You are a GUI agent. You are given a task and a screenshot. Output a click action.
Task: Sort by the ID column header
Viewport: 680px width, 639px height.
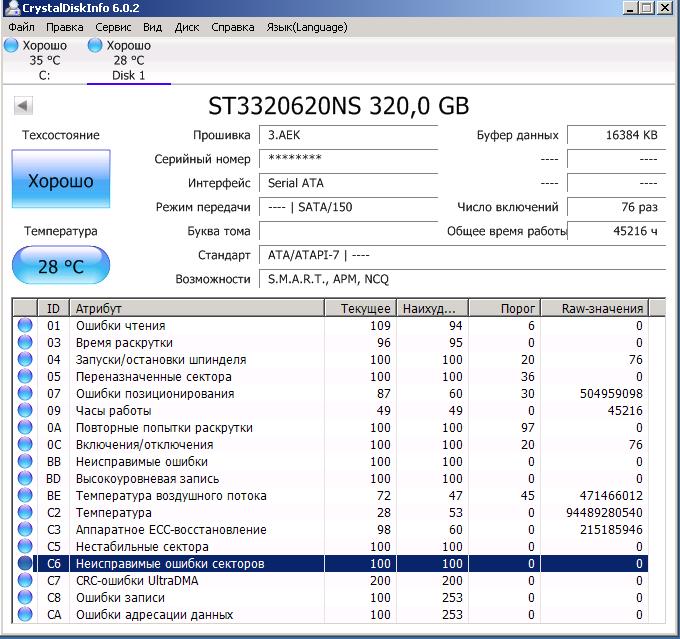coord(53,308)
